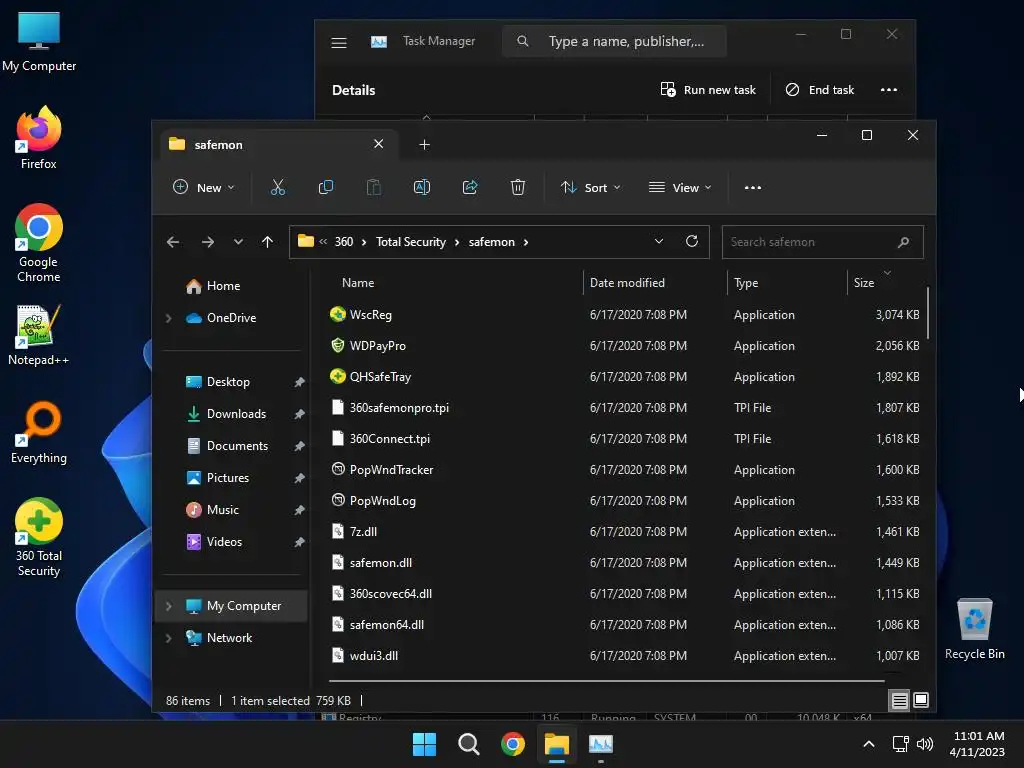Image resolution: width=1024 pixels, height=768 pixels.
Task: Click the Share icon in Explorer toolbar
Action: pos(470,187)
